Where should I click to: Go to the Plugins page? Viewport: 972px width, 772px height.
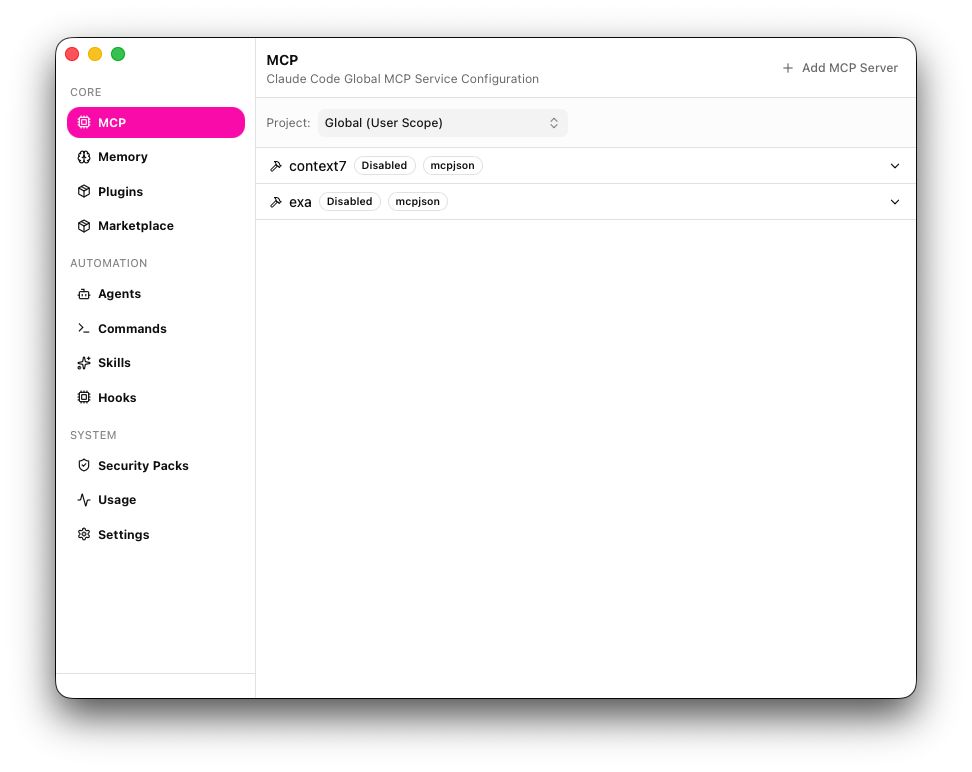click(156, 191)
